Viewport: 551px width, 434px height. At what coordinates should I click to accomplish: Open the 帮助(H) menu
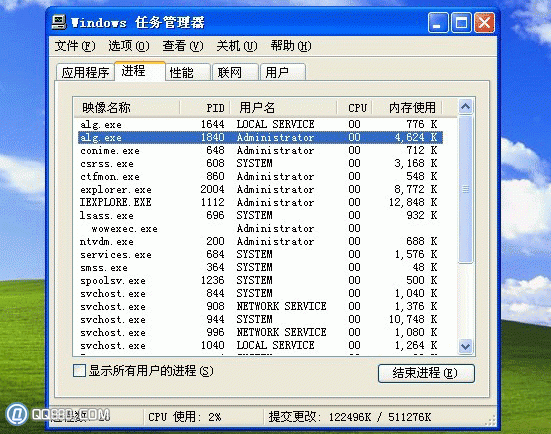coord(291,46)
